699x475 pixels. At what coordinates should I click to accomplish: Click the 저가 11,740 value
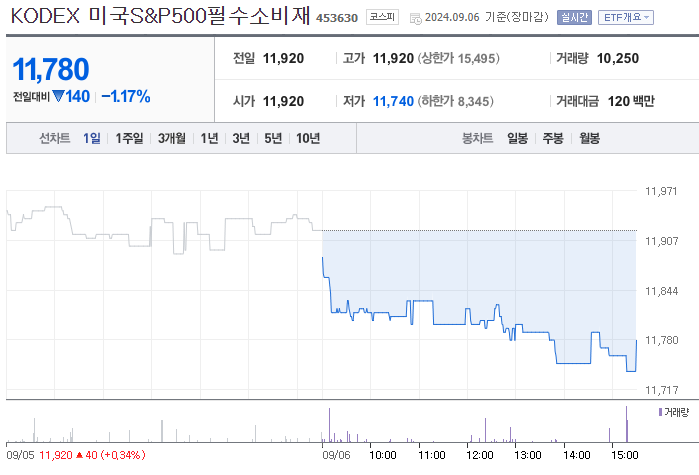click(x=393, y=101)
